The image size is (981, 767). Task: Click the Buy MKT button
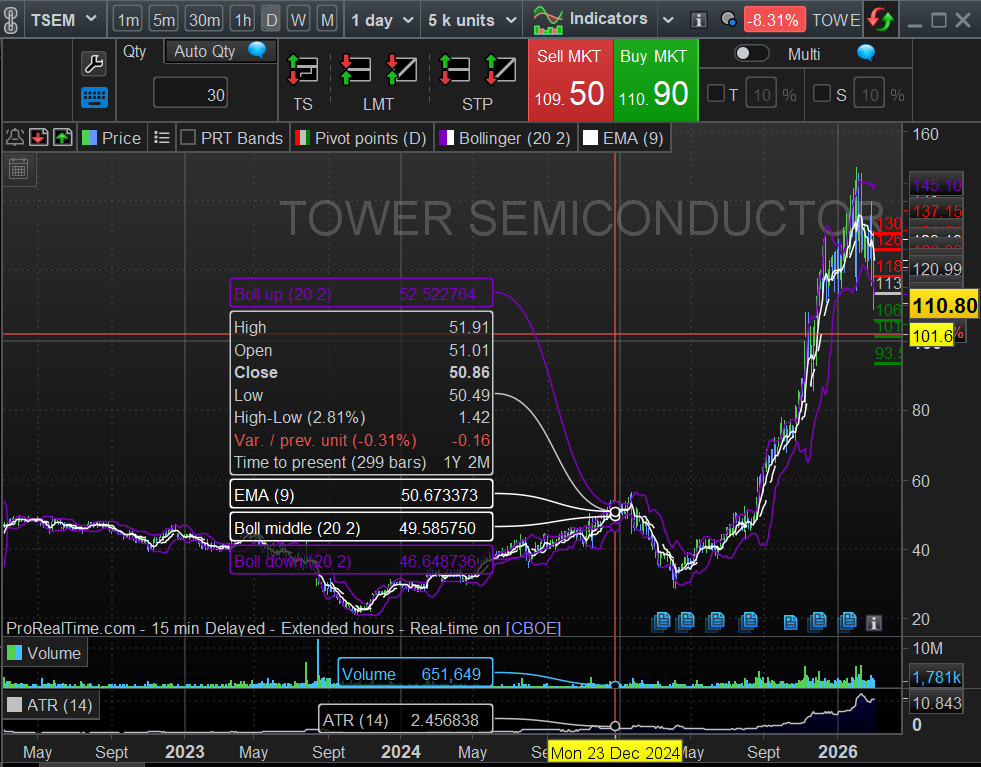click(654, 80)
